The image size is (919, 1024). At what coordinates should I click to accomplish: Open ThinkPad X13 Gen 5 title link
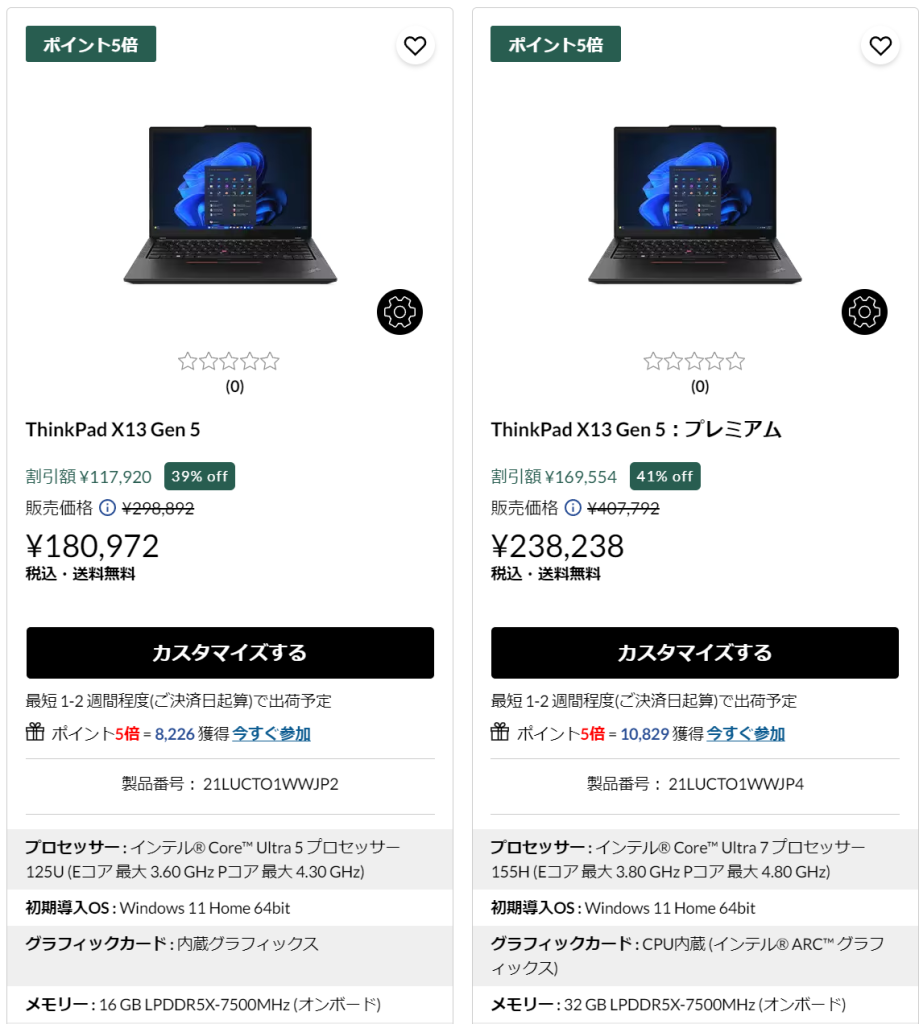coord(113,430)
